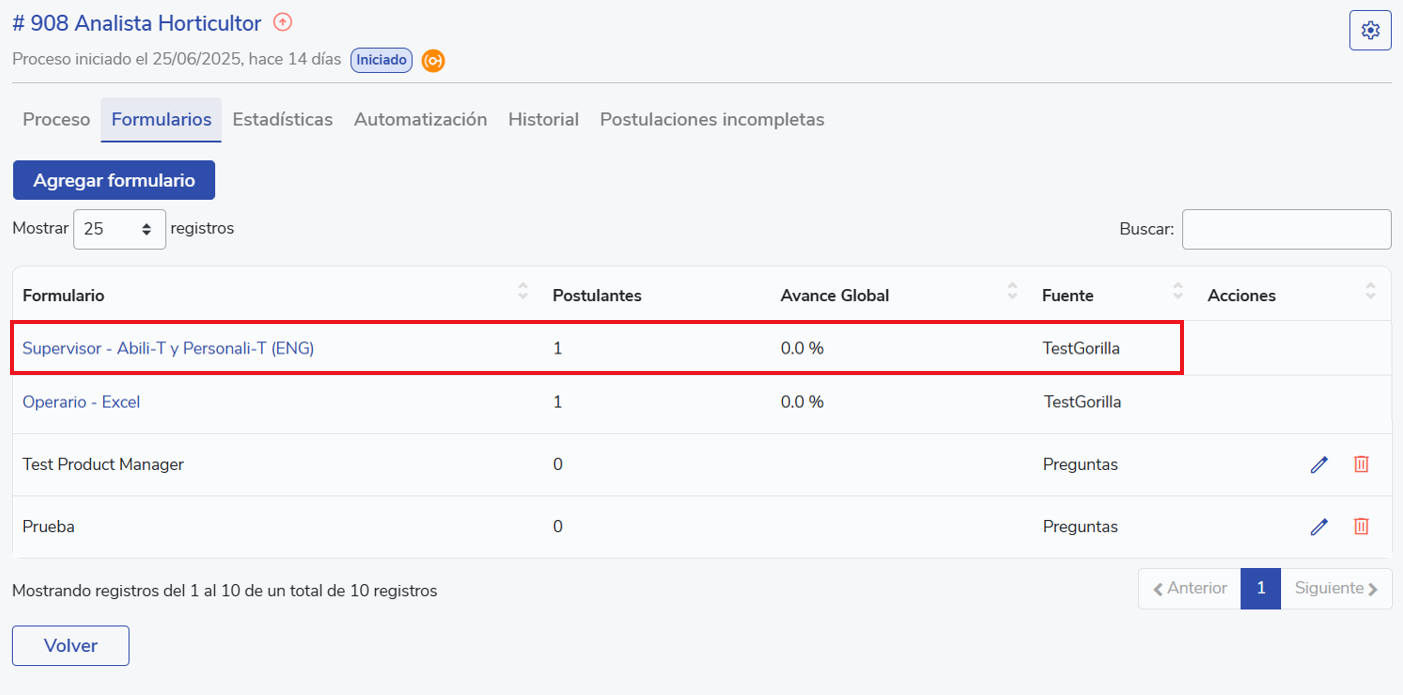Viewport: 1403px width, 695px height.
Task: Switch to the Proceso tab
Action: click(x=57, y=120)
